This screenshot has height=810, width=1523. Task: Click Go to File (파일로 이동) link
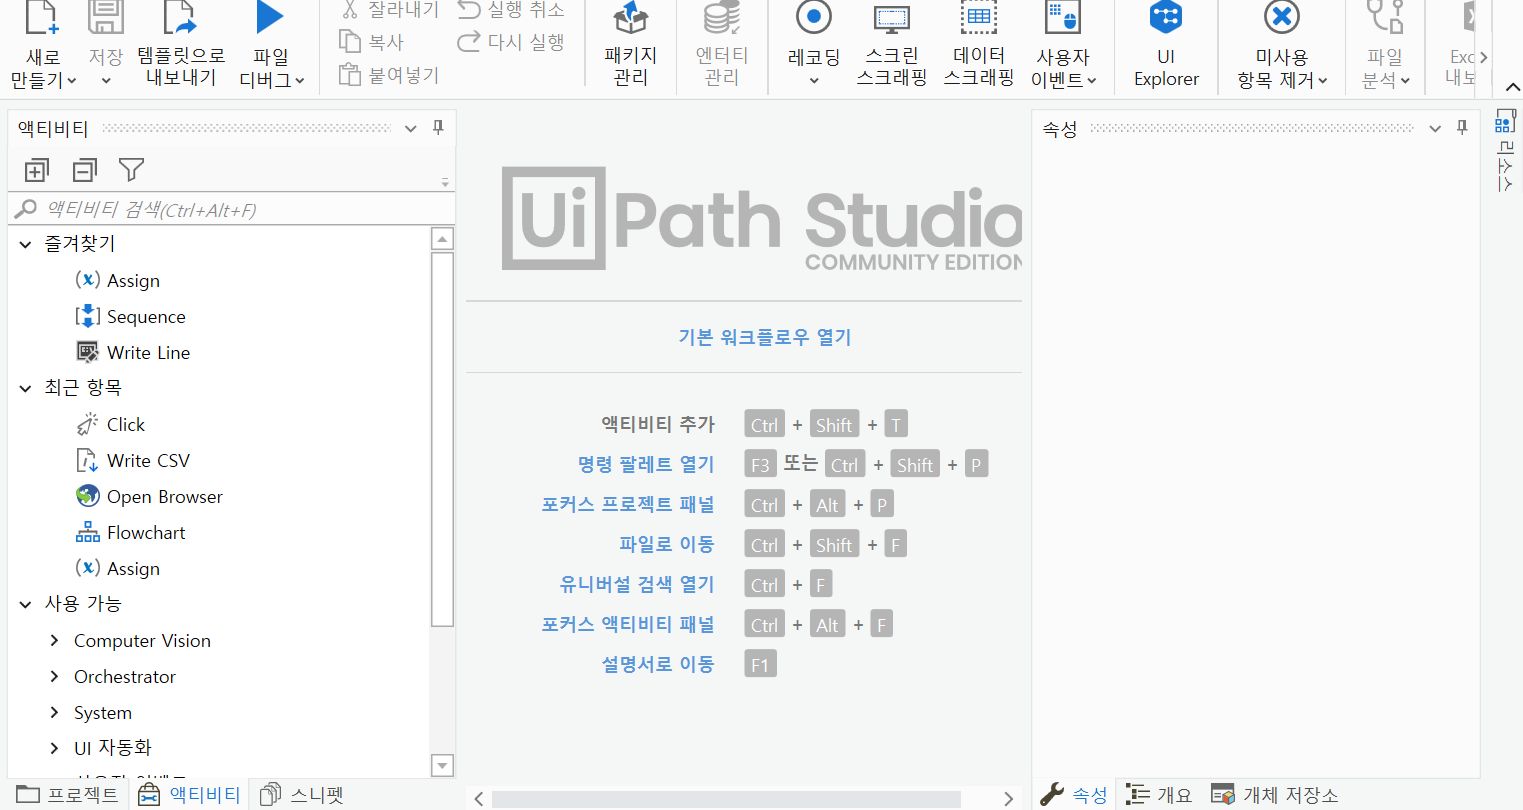point(667,544)
